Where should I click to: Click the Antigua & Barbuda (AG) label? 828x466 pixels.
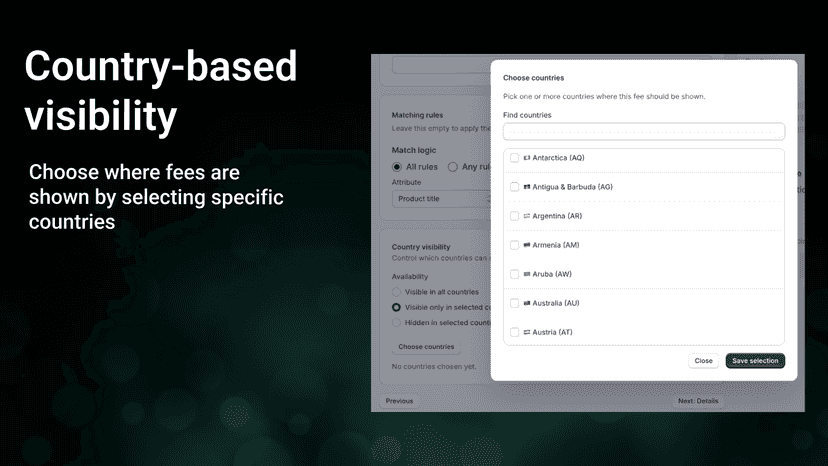(x=572, y=187)
